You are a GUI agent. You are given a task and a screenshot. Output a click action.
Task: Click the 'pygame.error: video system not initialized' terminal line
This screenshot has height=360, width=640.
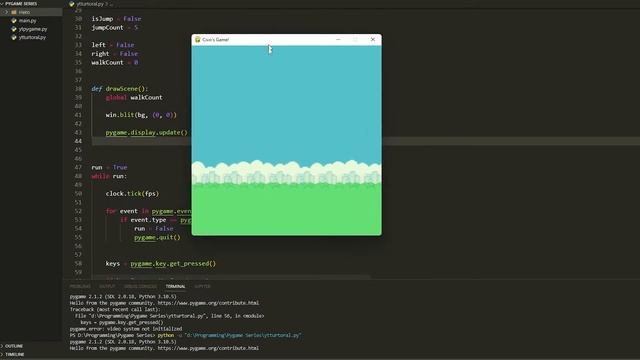coord(126,329)
